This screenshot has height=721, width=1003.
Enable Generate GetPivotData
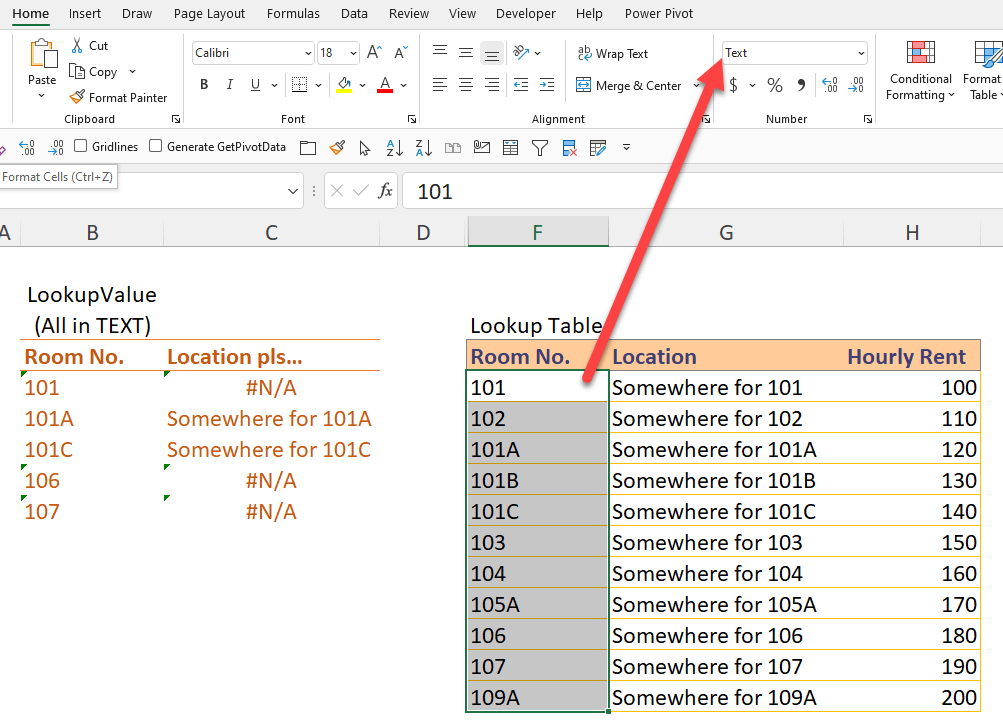(155, 145)
